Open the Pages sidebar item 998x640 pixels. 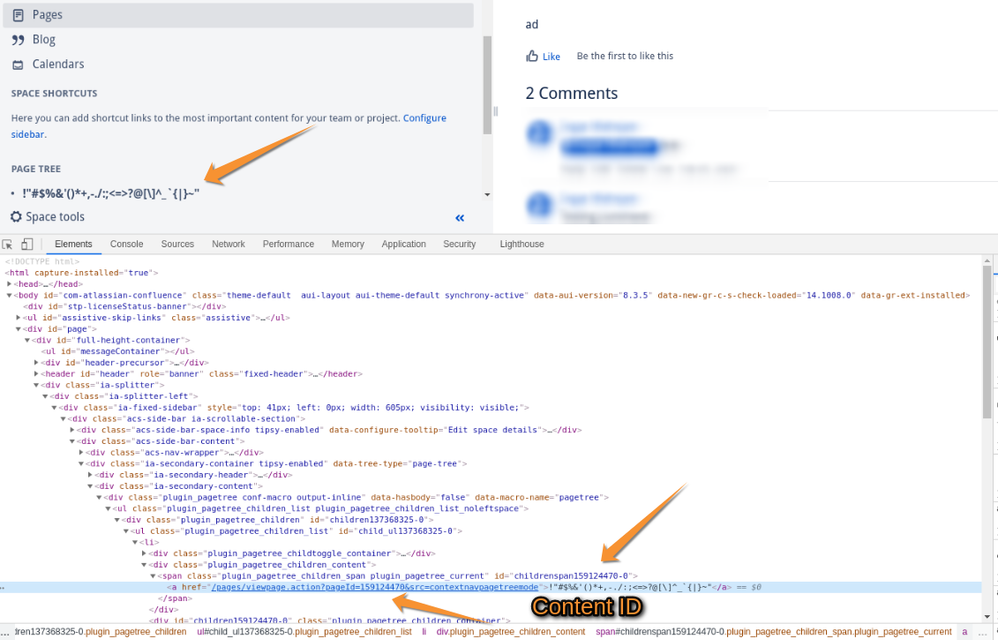238,15
